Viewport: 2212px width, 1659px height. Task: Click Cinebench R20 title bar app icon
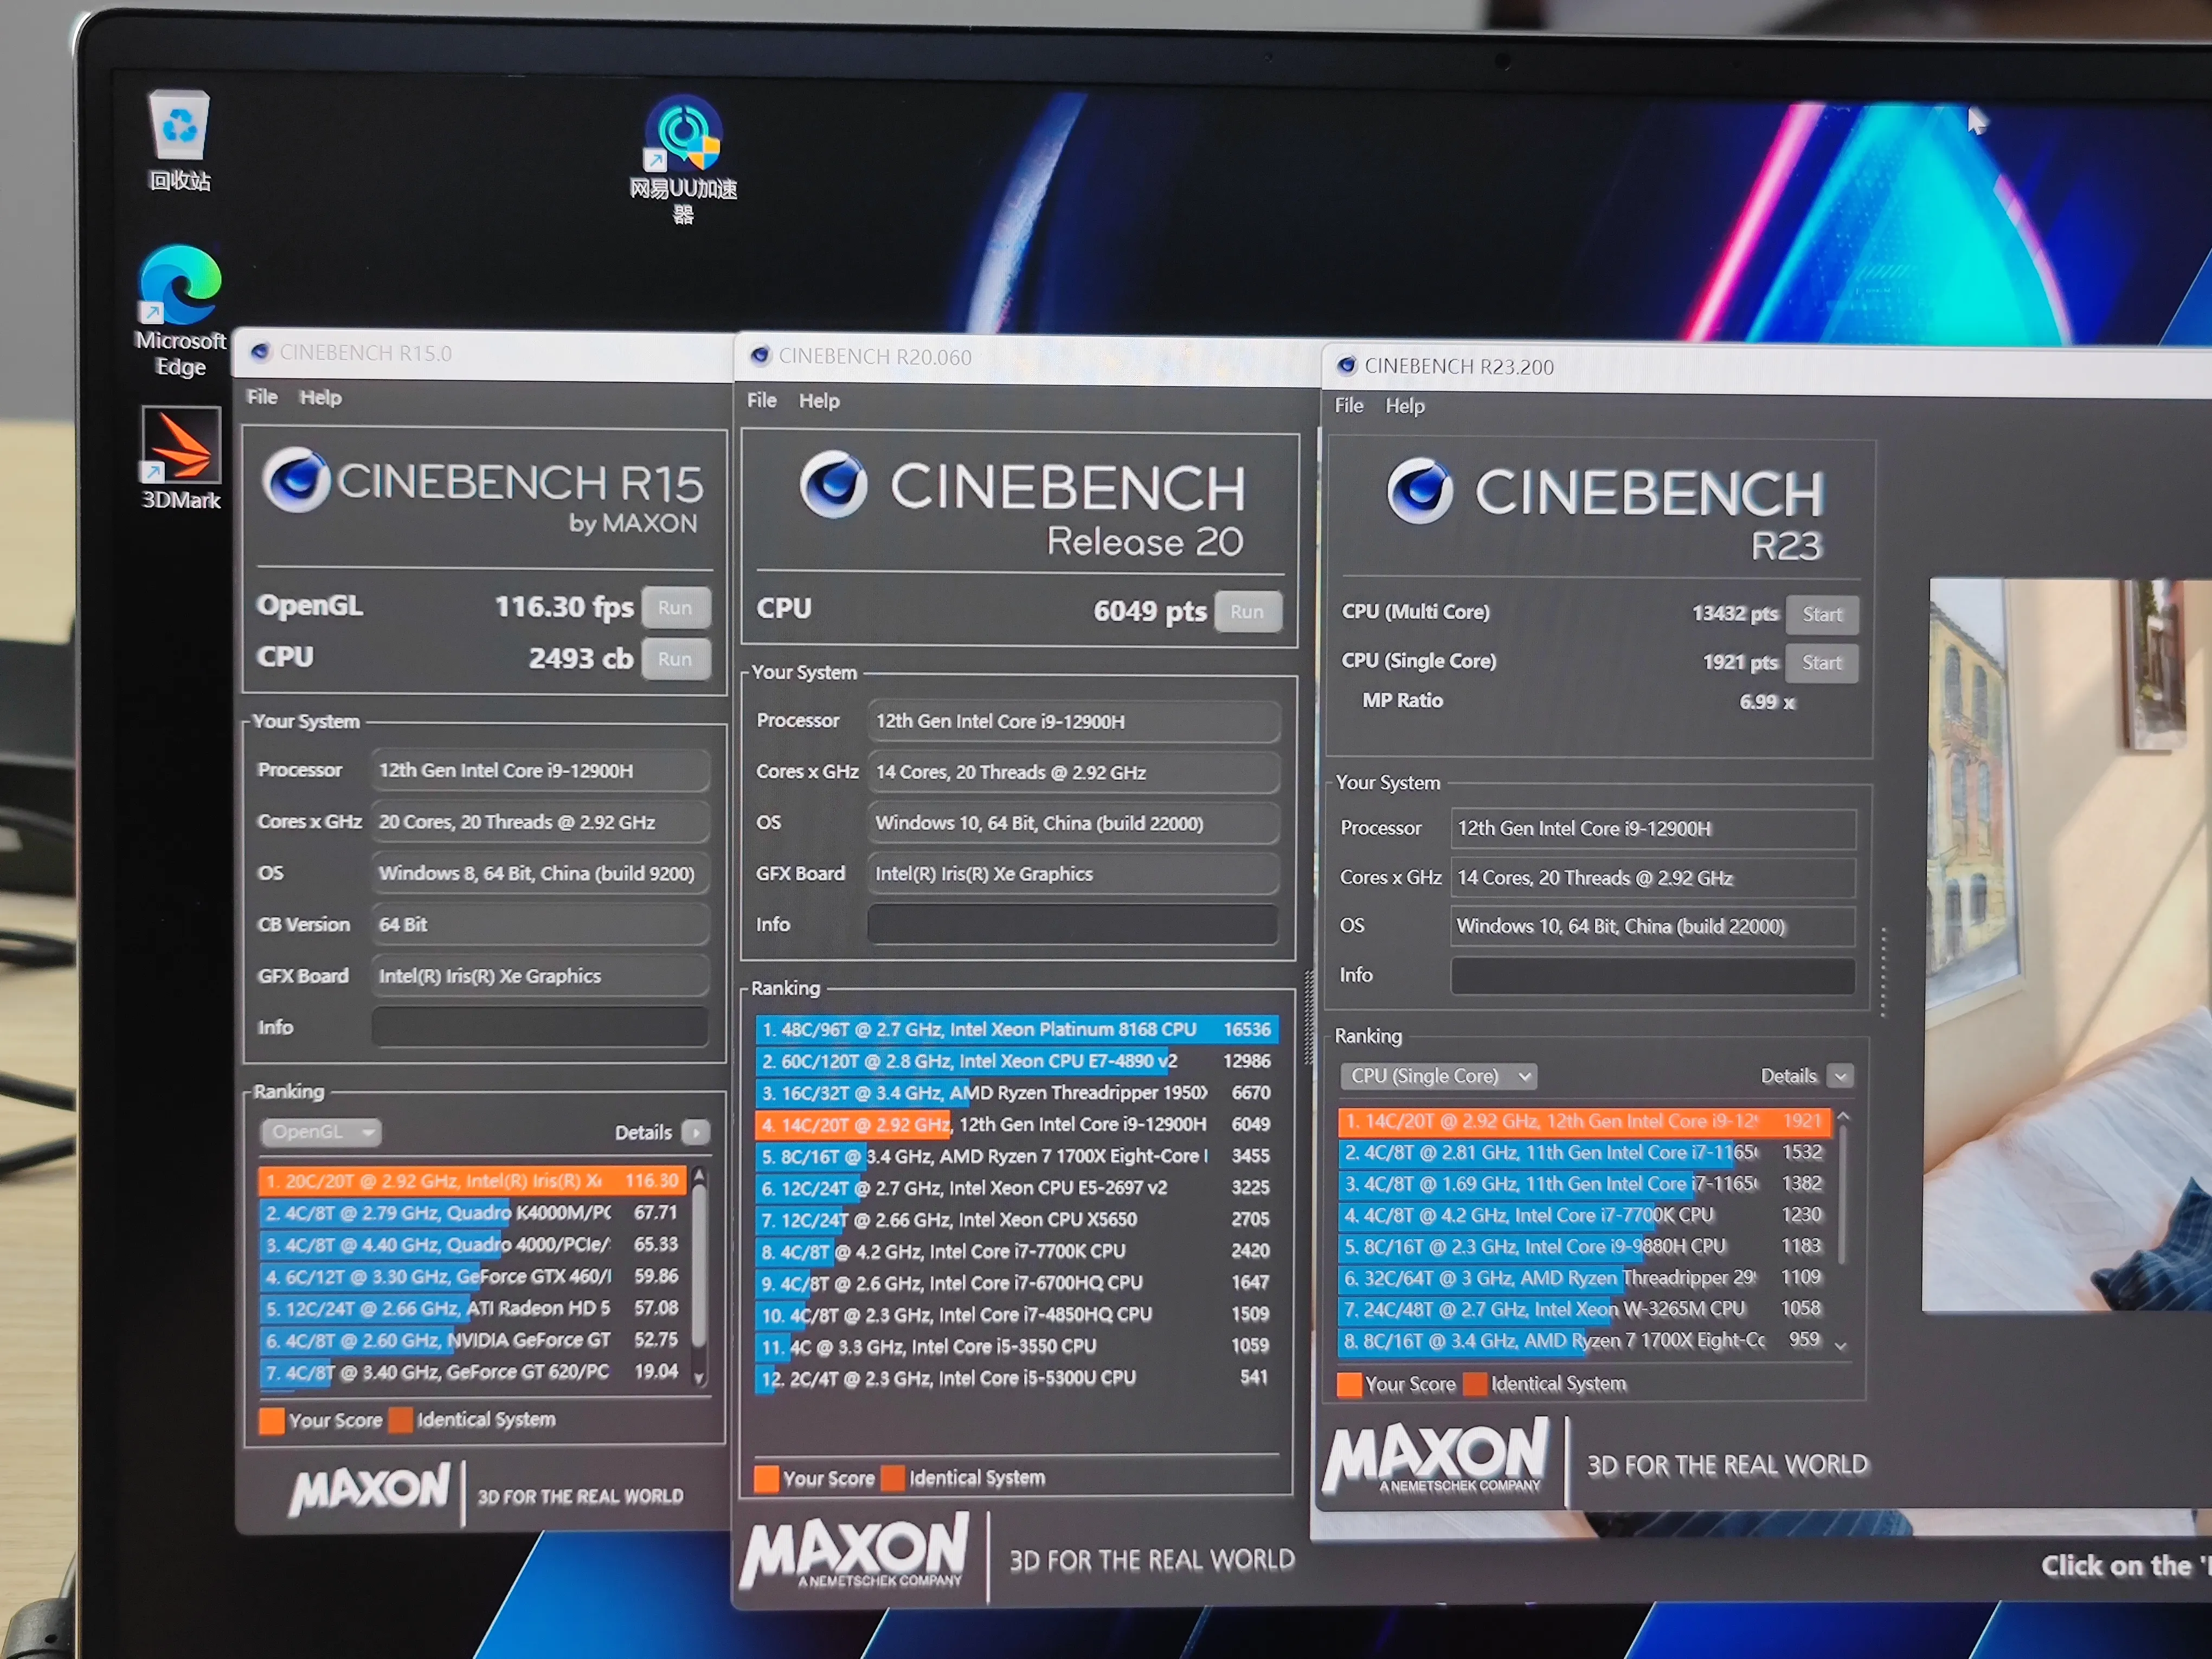(760, 356)
